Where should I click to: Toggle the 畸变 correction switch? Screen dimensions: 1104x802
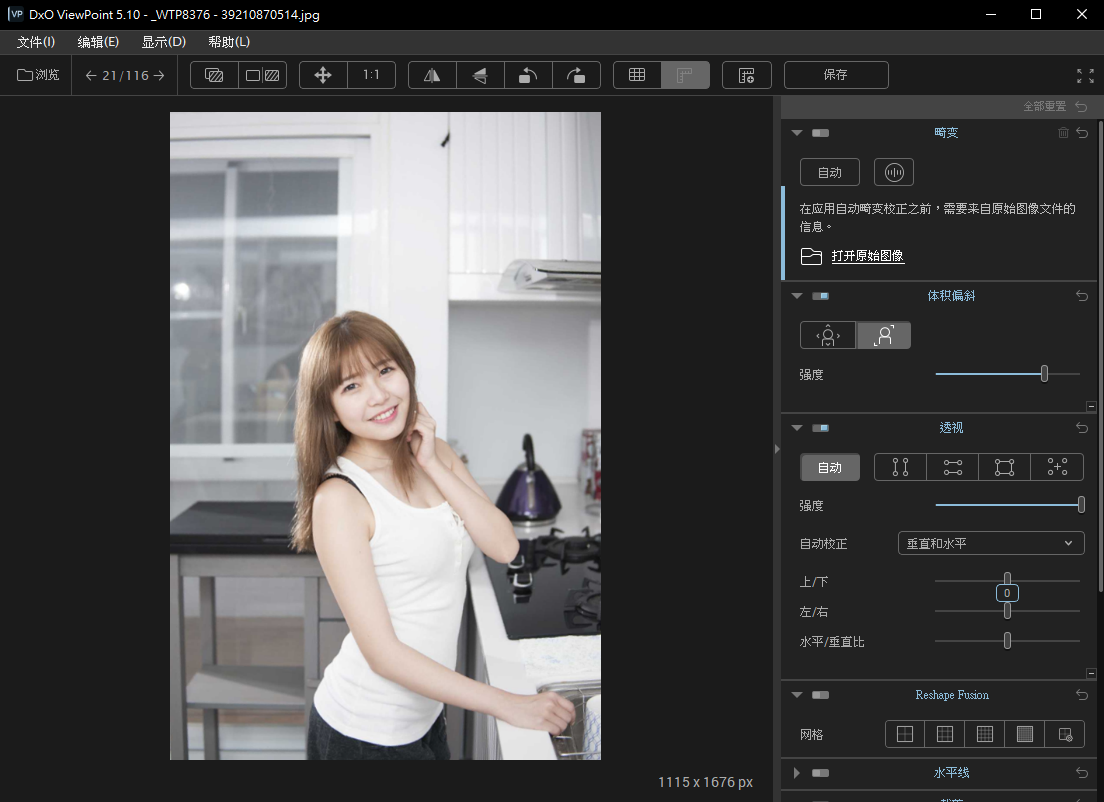click(821, 133)
